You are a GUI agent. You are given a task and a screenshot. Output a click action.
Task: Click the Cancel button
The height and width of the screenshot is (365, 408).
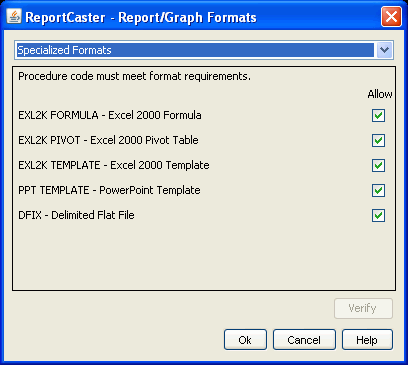[304, 340]
